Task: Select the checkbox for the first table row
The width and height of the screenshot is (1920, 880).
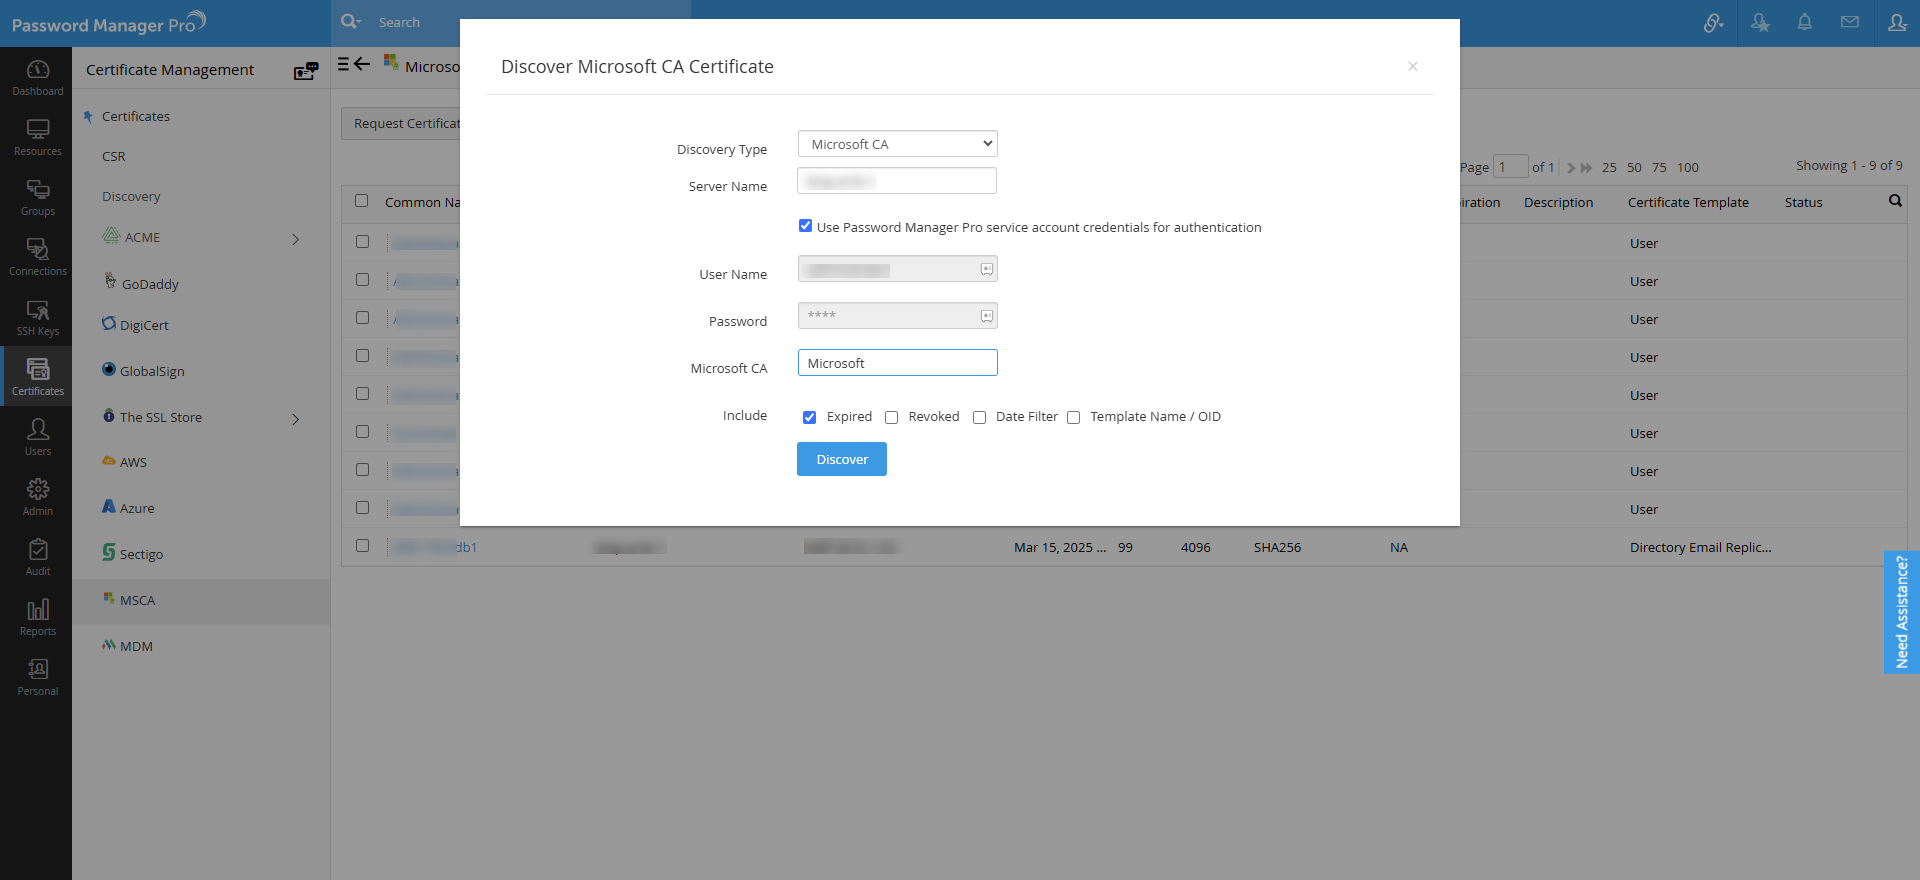Action: point(362,242)
